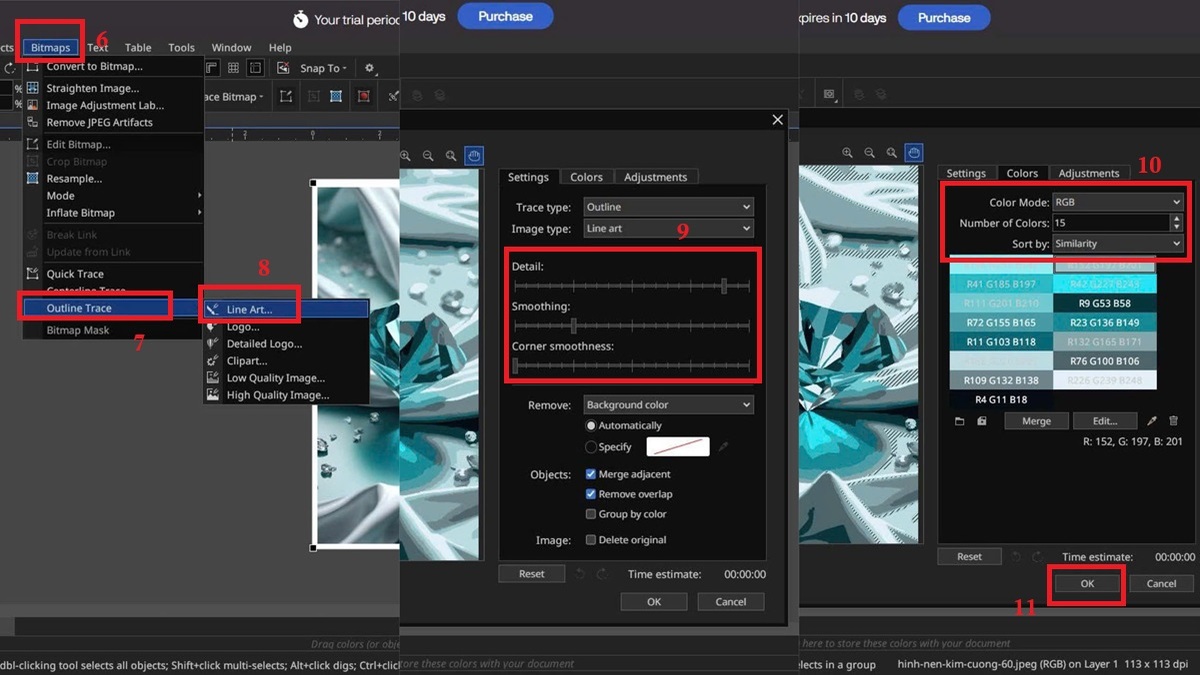Open Remove dropdown showing Background color

pos(668,405)
